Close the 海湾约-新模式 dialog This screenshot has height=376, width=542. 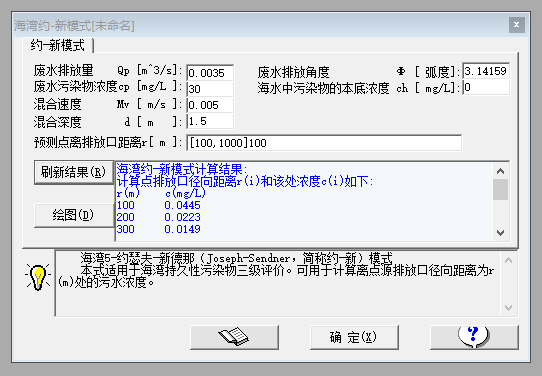tap(516, 25)
